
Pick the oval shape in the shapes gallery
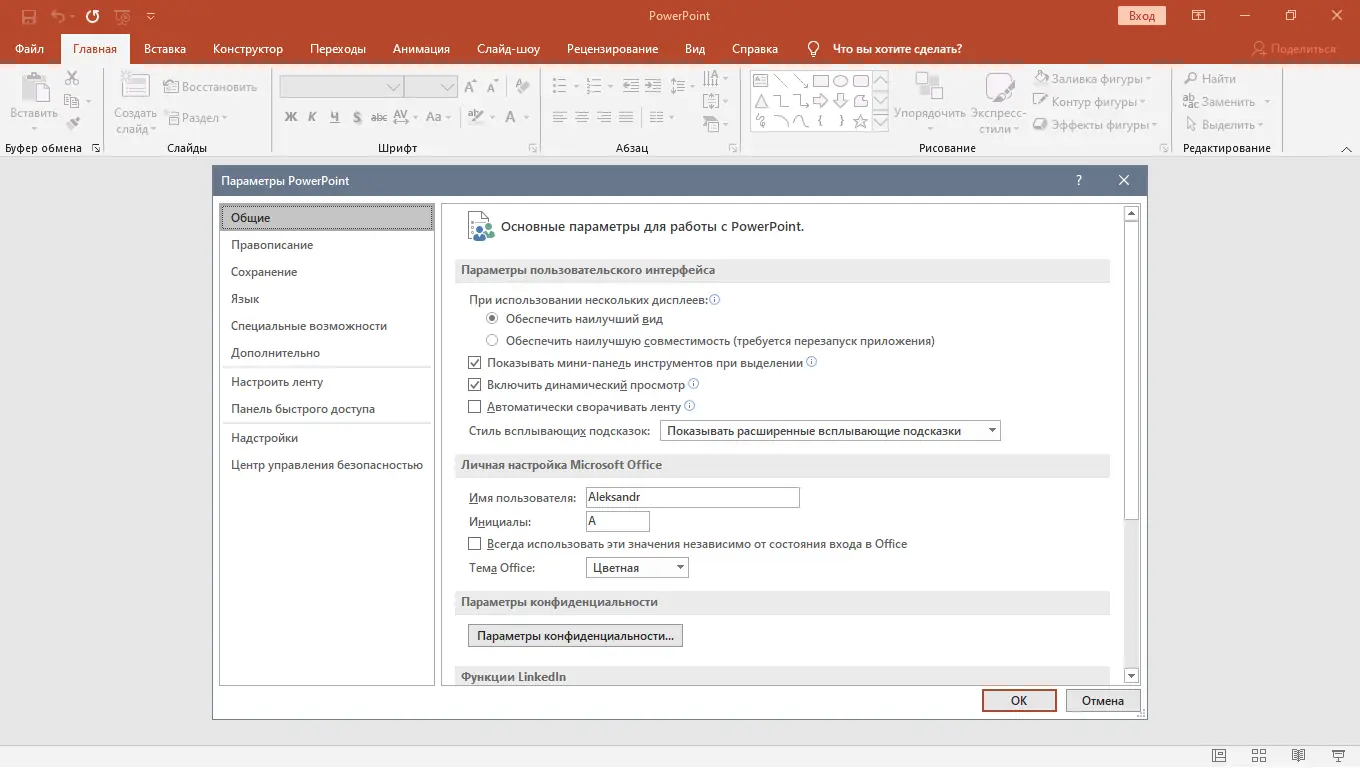[841, 81]
